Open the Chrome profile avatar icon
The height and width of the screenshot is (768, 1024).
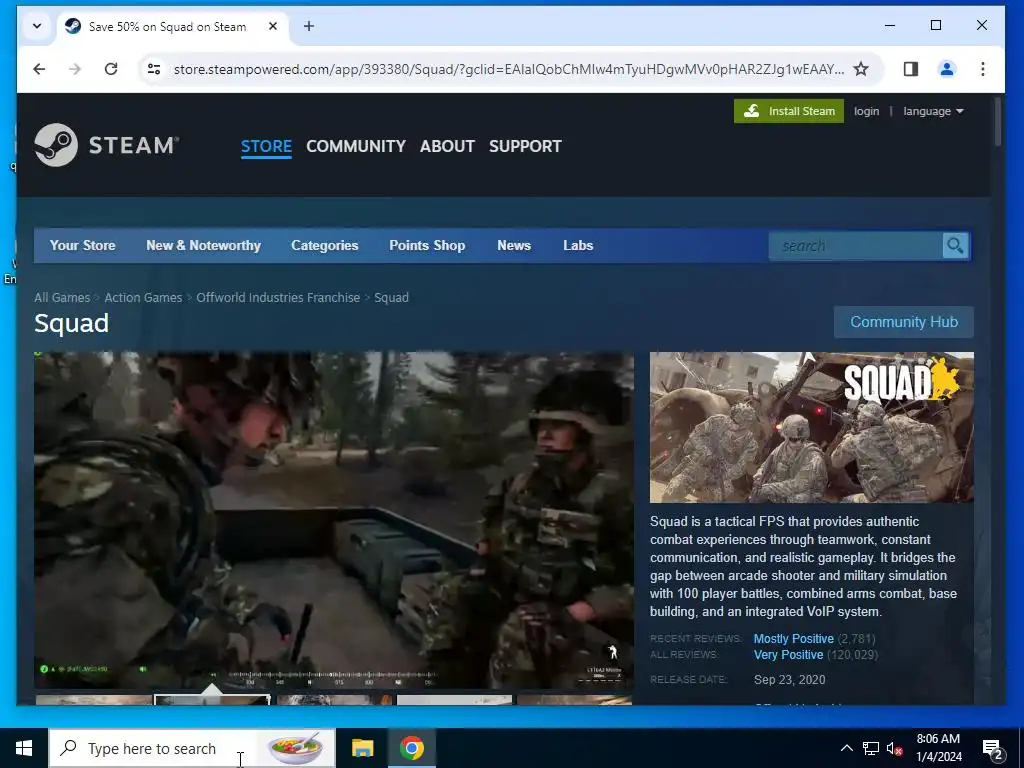point(947,69)
